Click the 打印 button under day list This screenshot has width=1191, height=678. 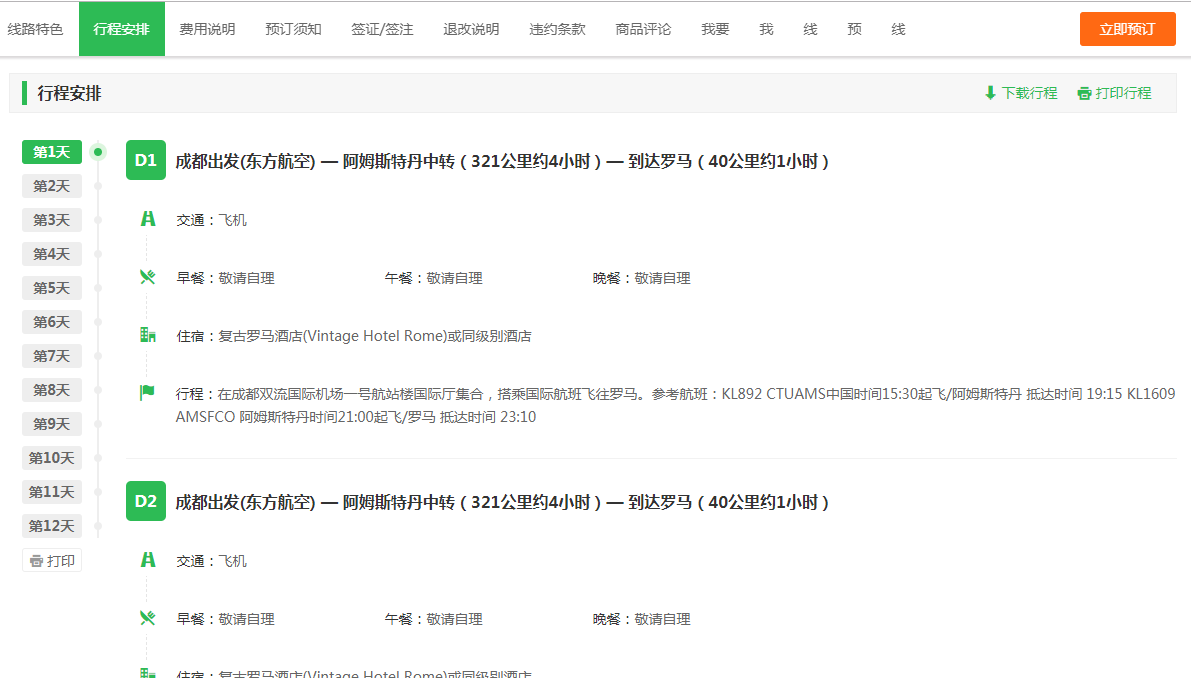52,561
